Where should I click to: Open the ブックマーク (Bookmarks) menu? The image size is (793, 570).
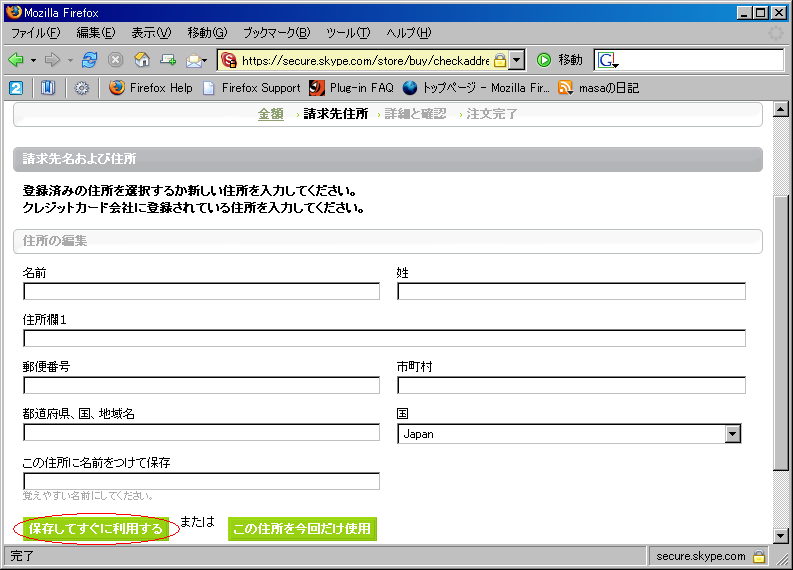pyautogui.click(x=276, y=33)
